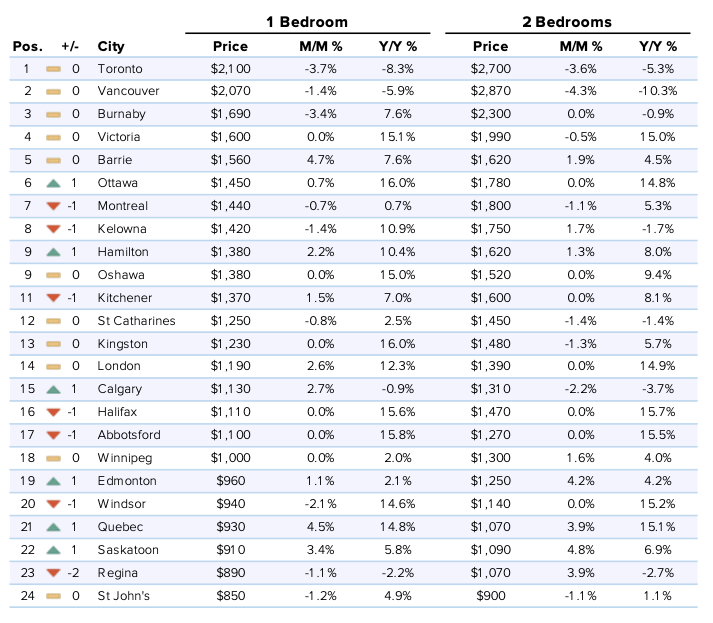Screen dimensions: 713x623
Task: Click yellow dash icon beside St John's
Action: point(53,596)
